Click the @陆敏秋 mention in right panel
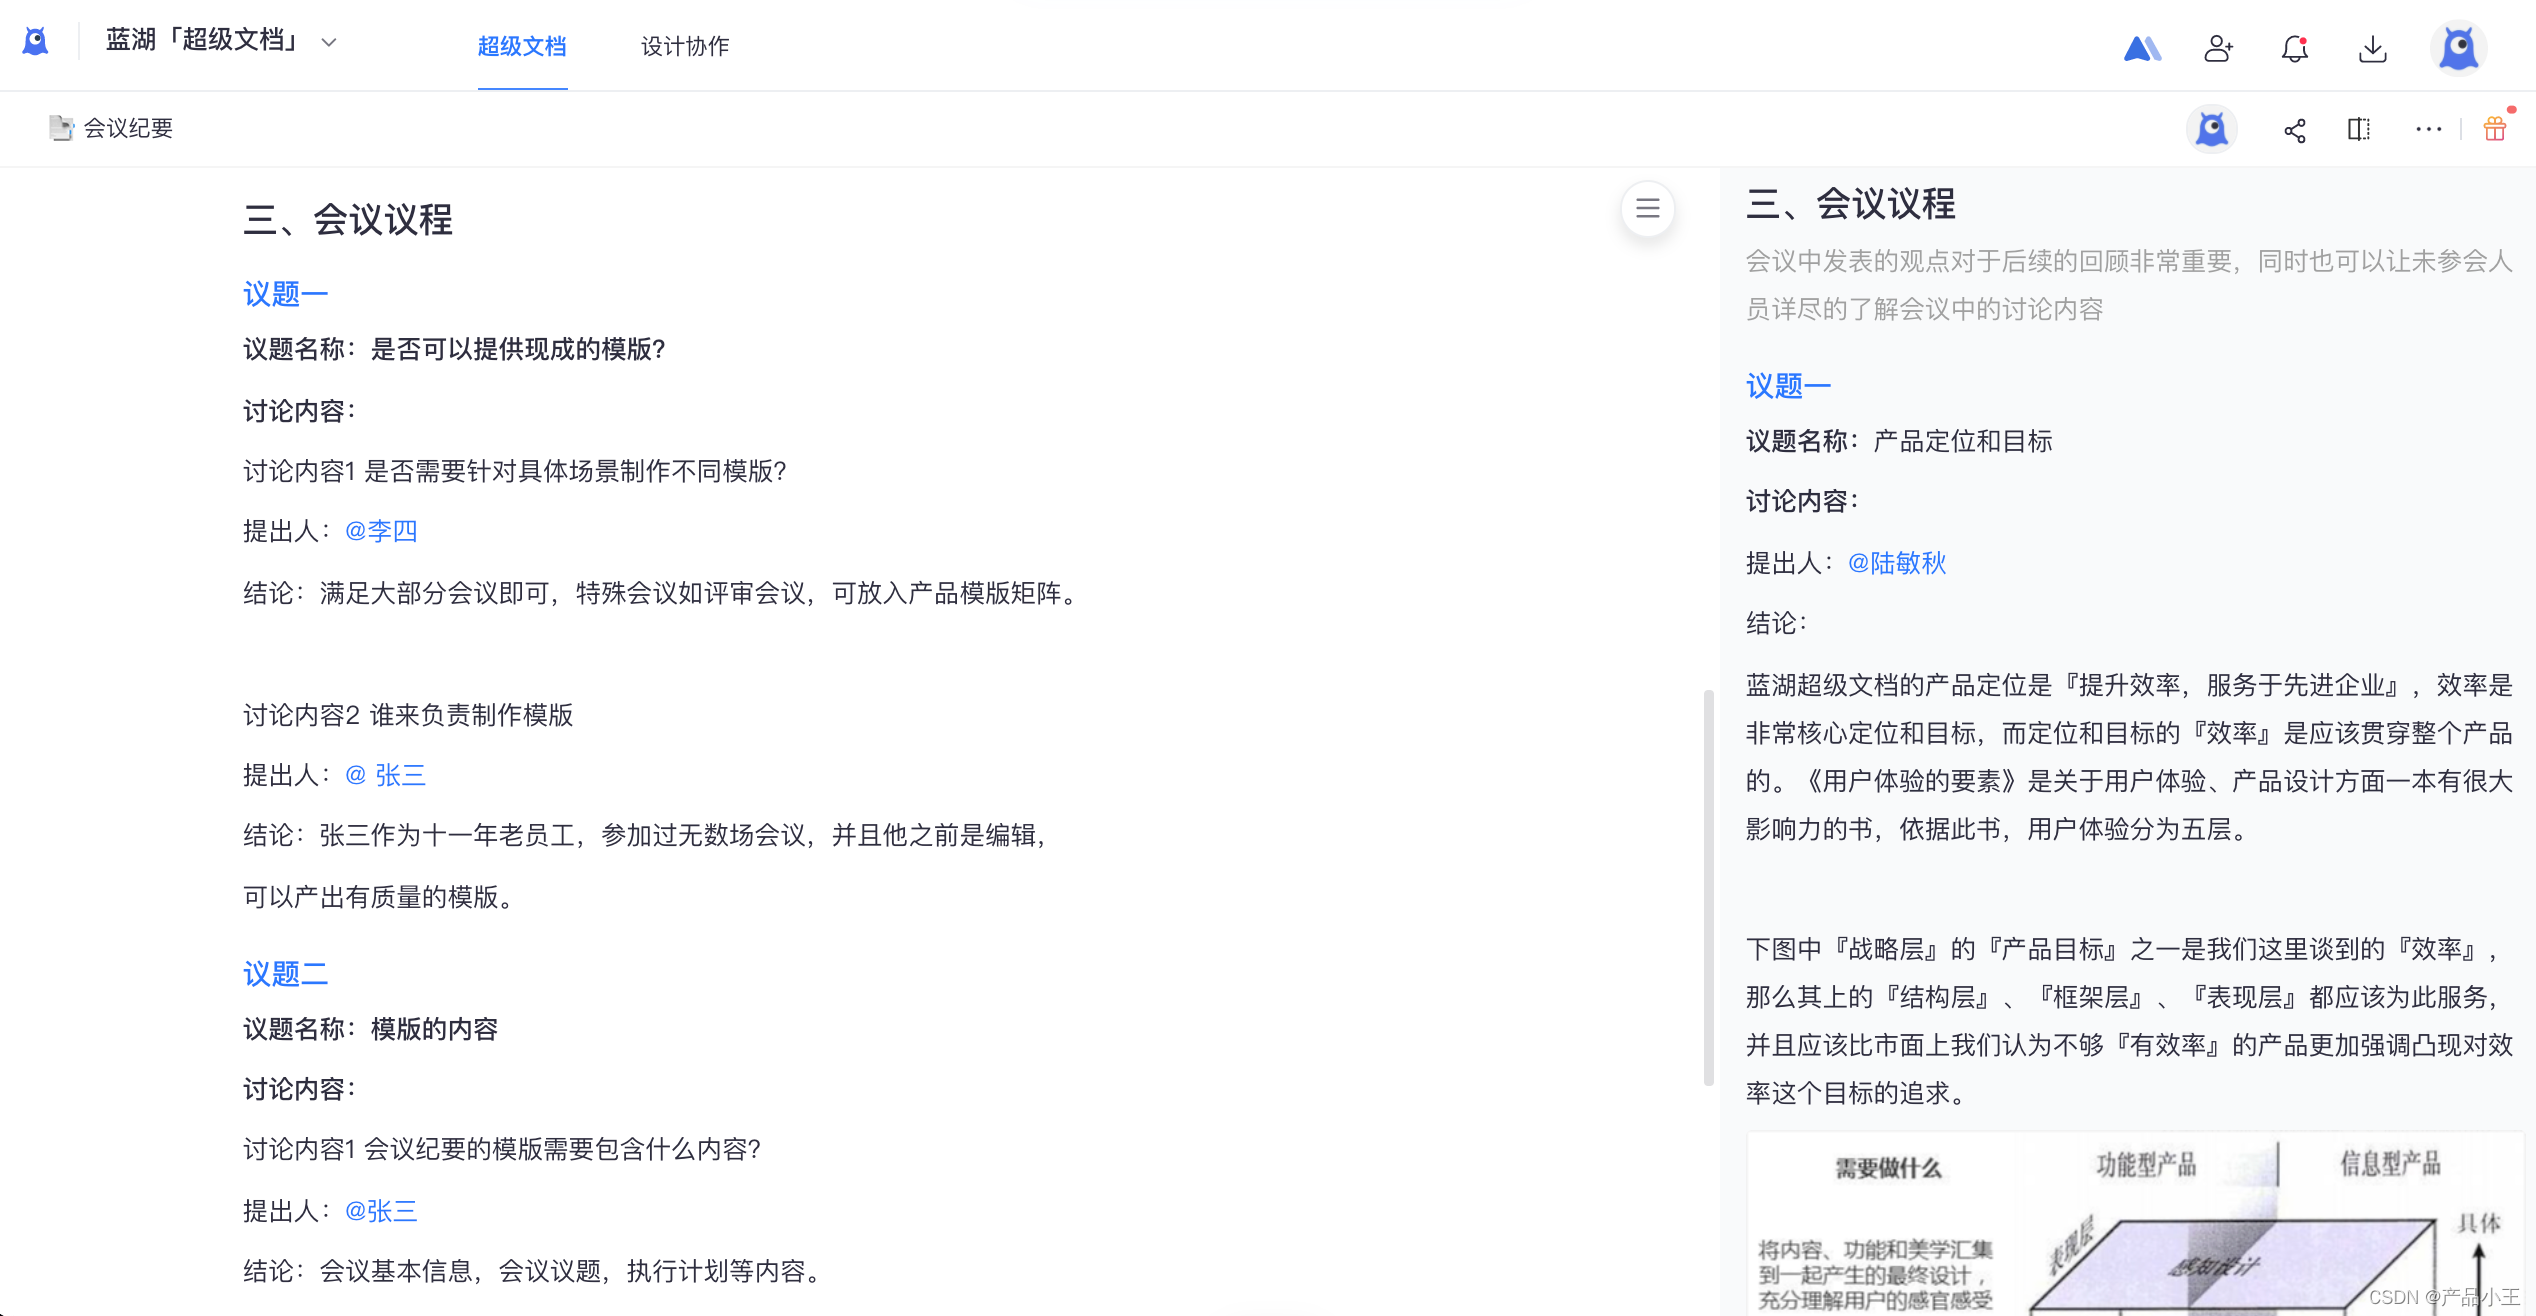 pos(1897,563)
